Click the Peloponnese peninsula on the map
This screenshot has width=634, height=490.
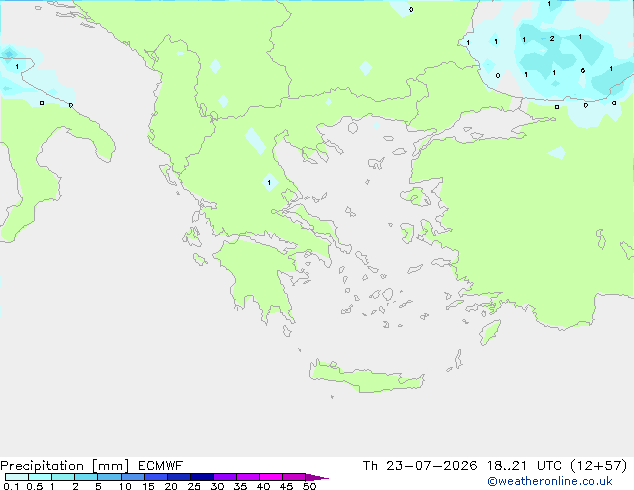tap(259, 275)
